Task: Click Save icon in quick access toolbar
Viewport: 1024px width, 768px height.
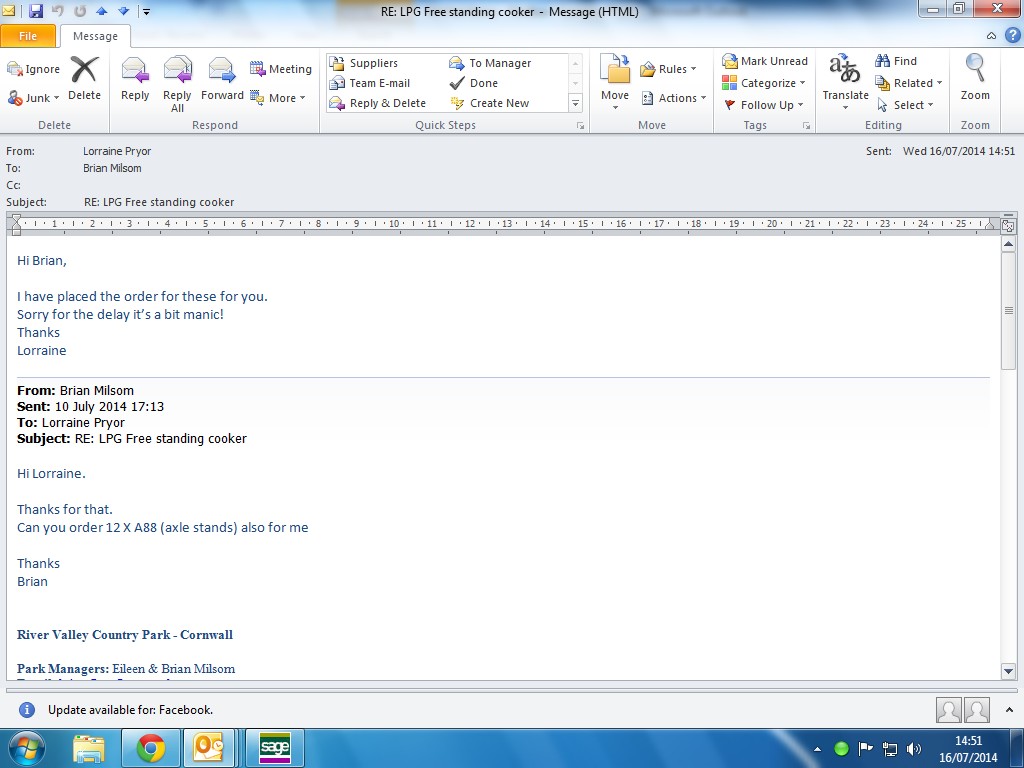Action: [36, 11]
